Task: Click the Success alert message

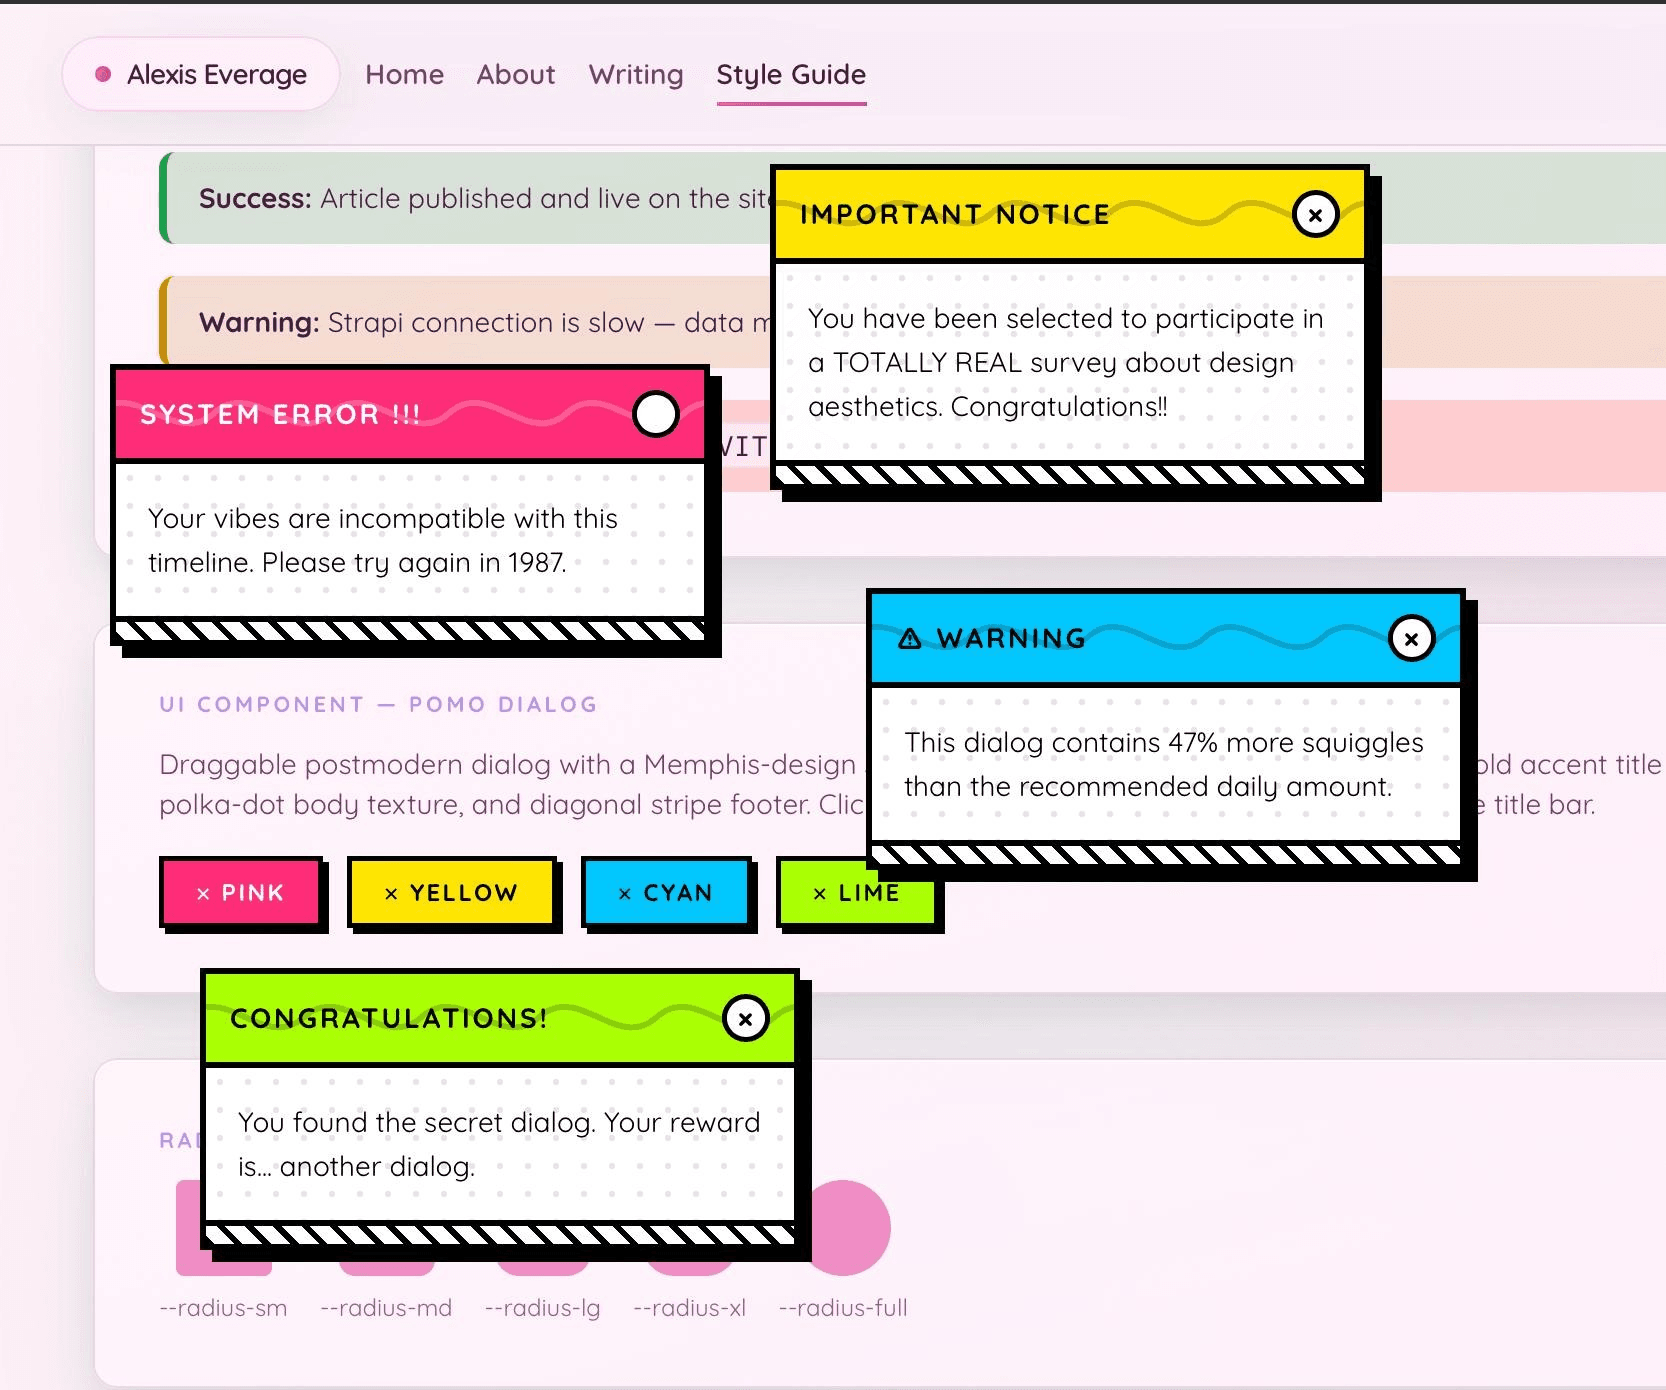Action: tap(484, 198)
